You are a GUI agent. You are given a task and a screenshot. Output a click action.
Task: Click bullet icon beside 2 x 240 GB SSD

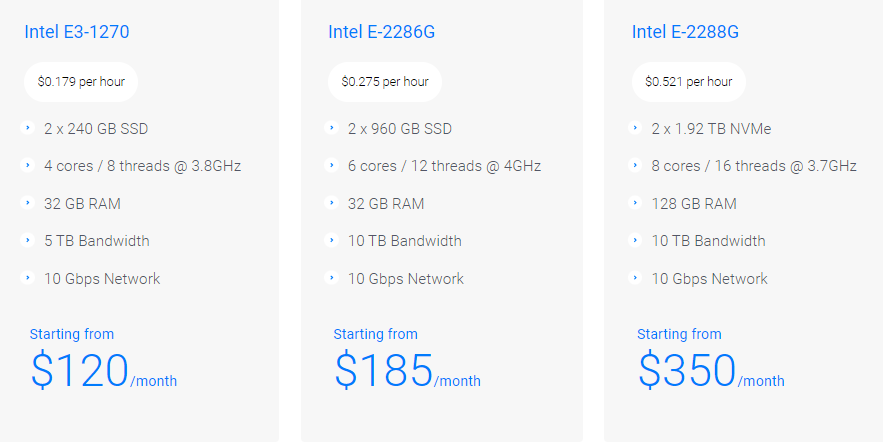pyautogui.click(x=27, y=128)
